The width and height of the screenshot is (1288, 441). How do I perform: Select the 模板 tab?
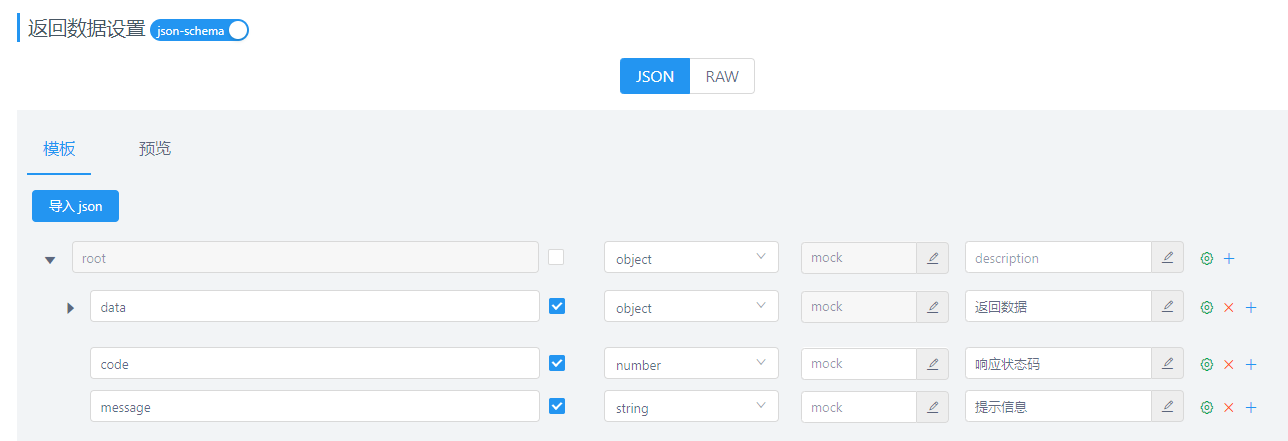59,149
